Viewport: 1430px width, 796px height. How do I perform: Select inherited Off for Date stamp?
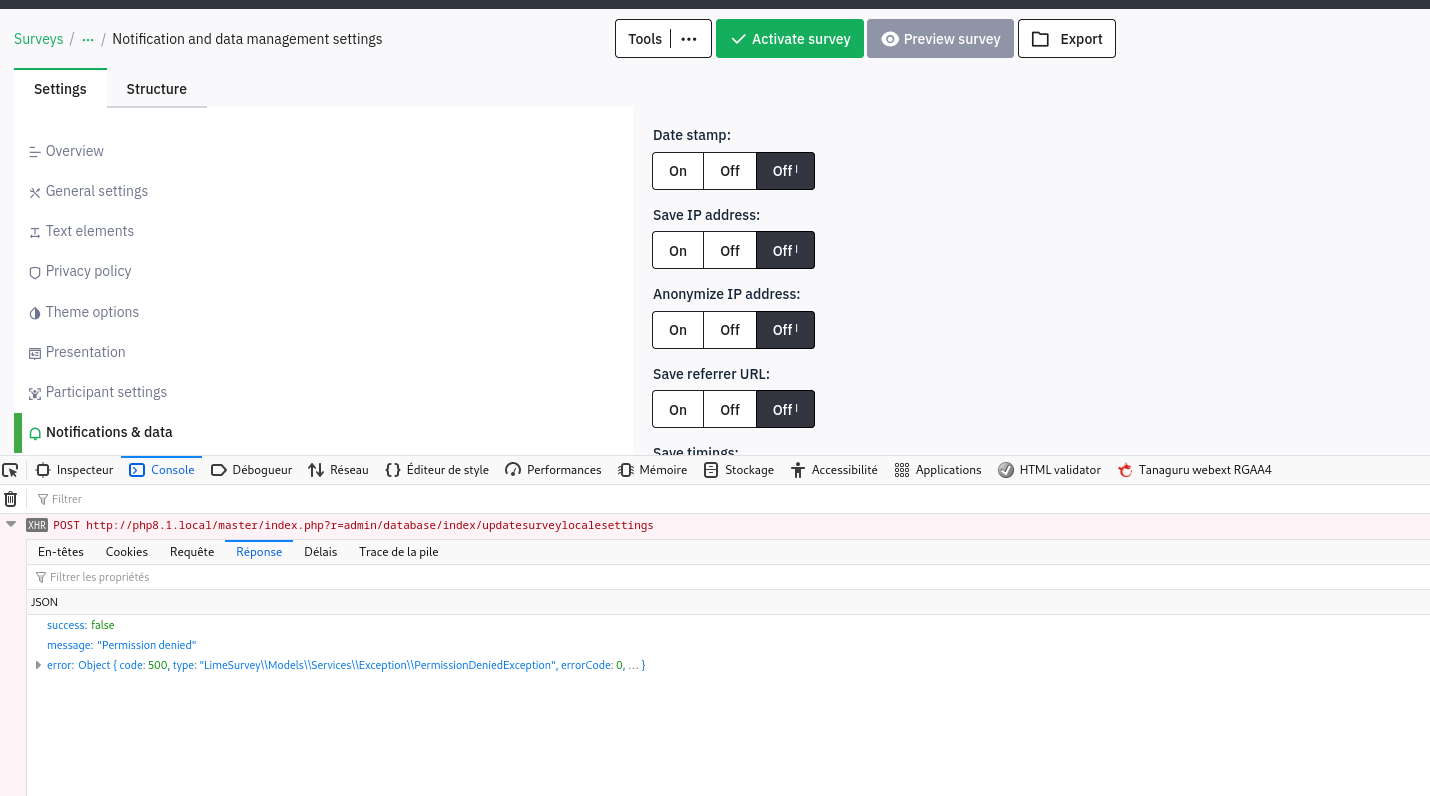786,171
